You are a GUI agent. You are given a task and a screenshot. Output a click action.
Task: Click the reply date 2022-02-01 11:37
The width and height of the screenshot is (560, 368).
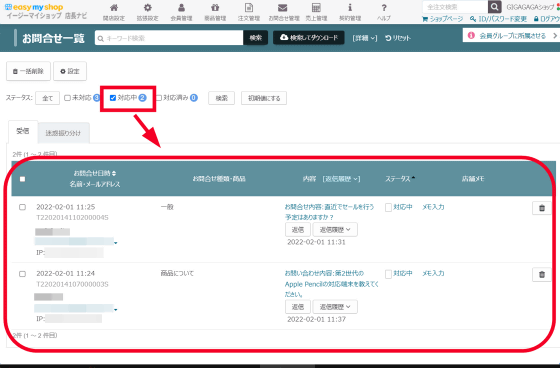(x=316, y=319)
